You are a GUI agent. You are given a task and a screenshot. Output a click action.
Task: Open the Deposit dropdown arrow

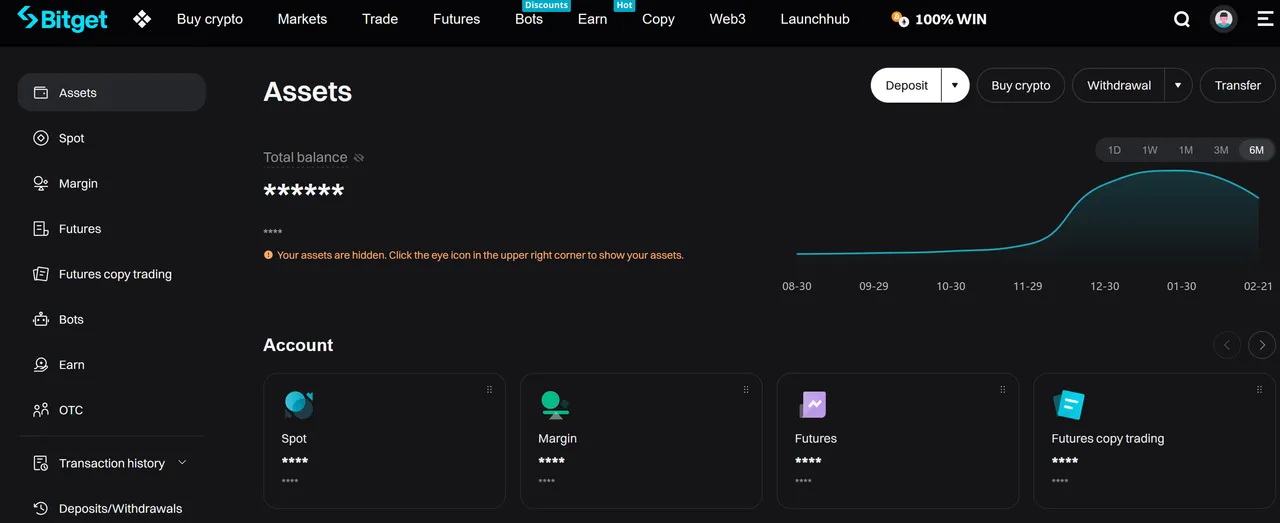coord(955,85)
